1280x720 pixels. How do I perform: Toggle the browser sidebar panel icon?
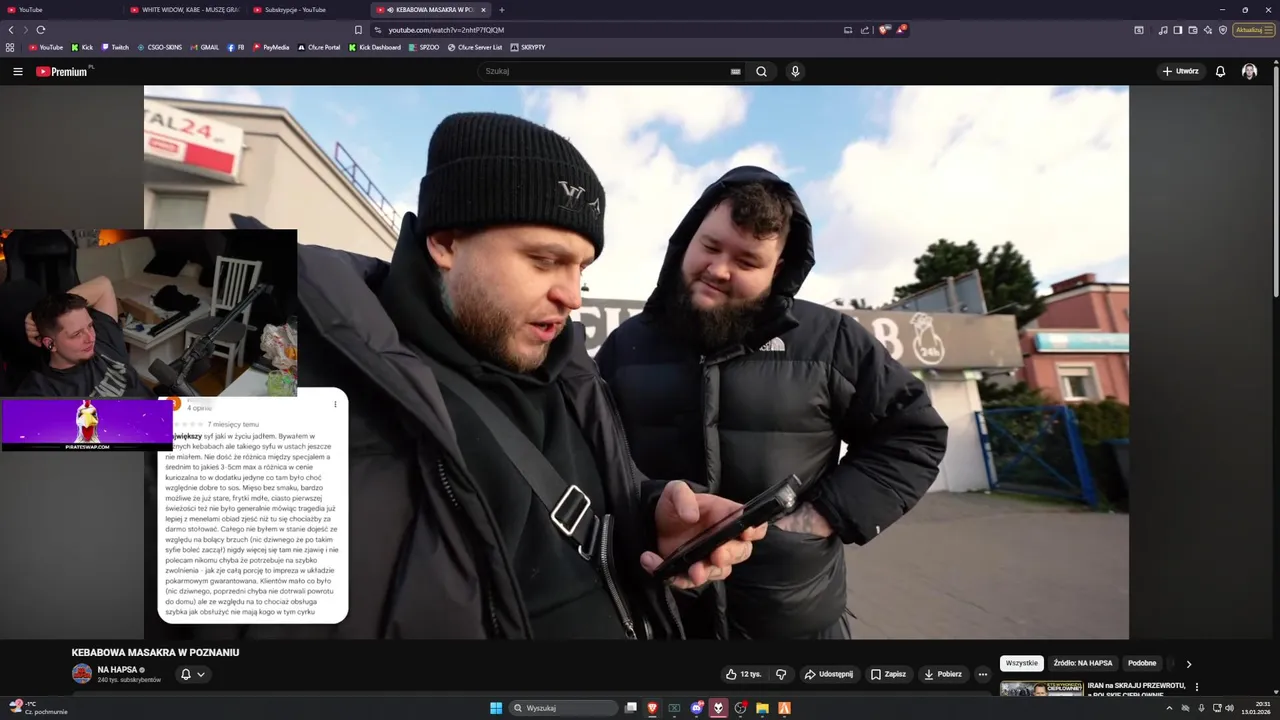tap(1178, 30)
